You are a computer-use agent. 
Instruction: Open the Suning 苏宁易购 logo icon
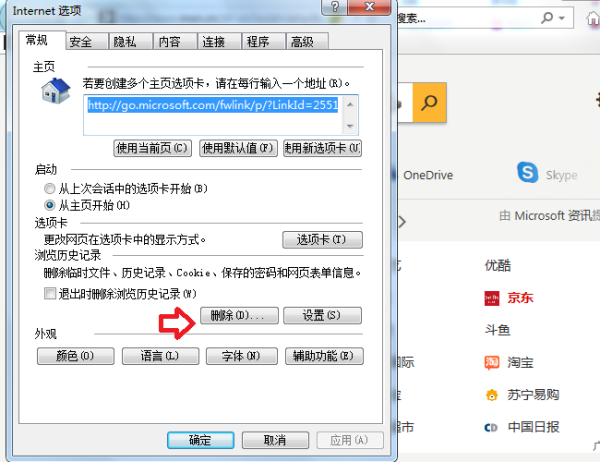(492, 395)
